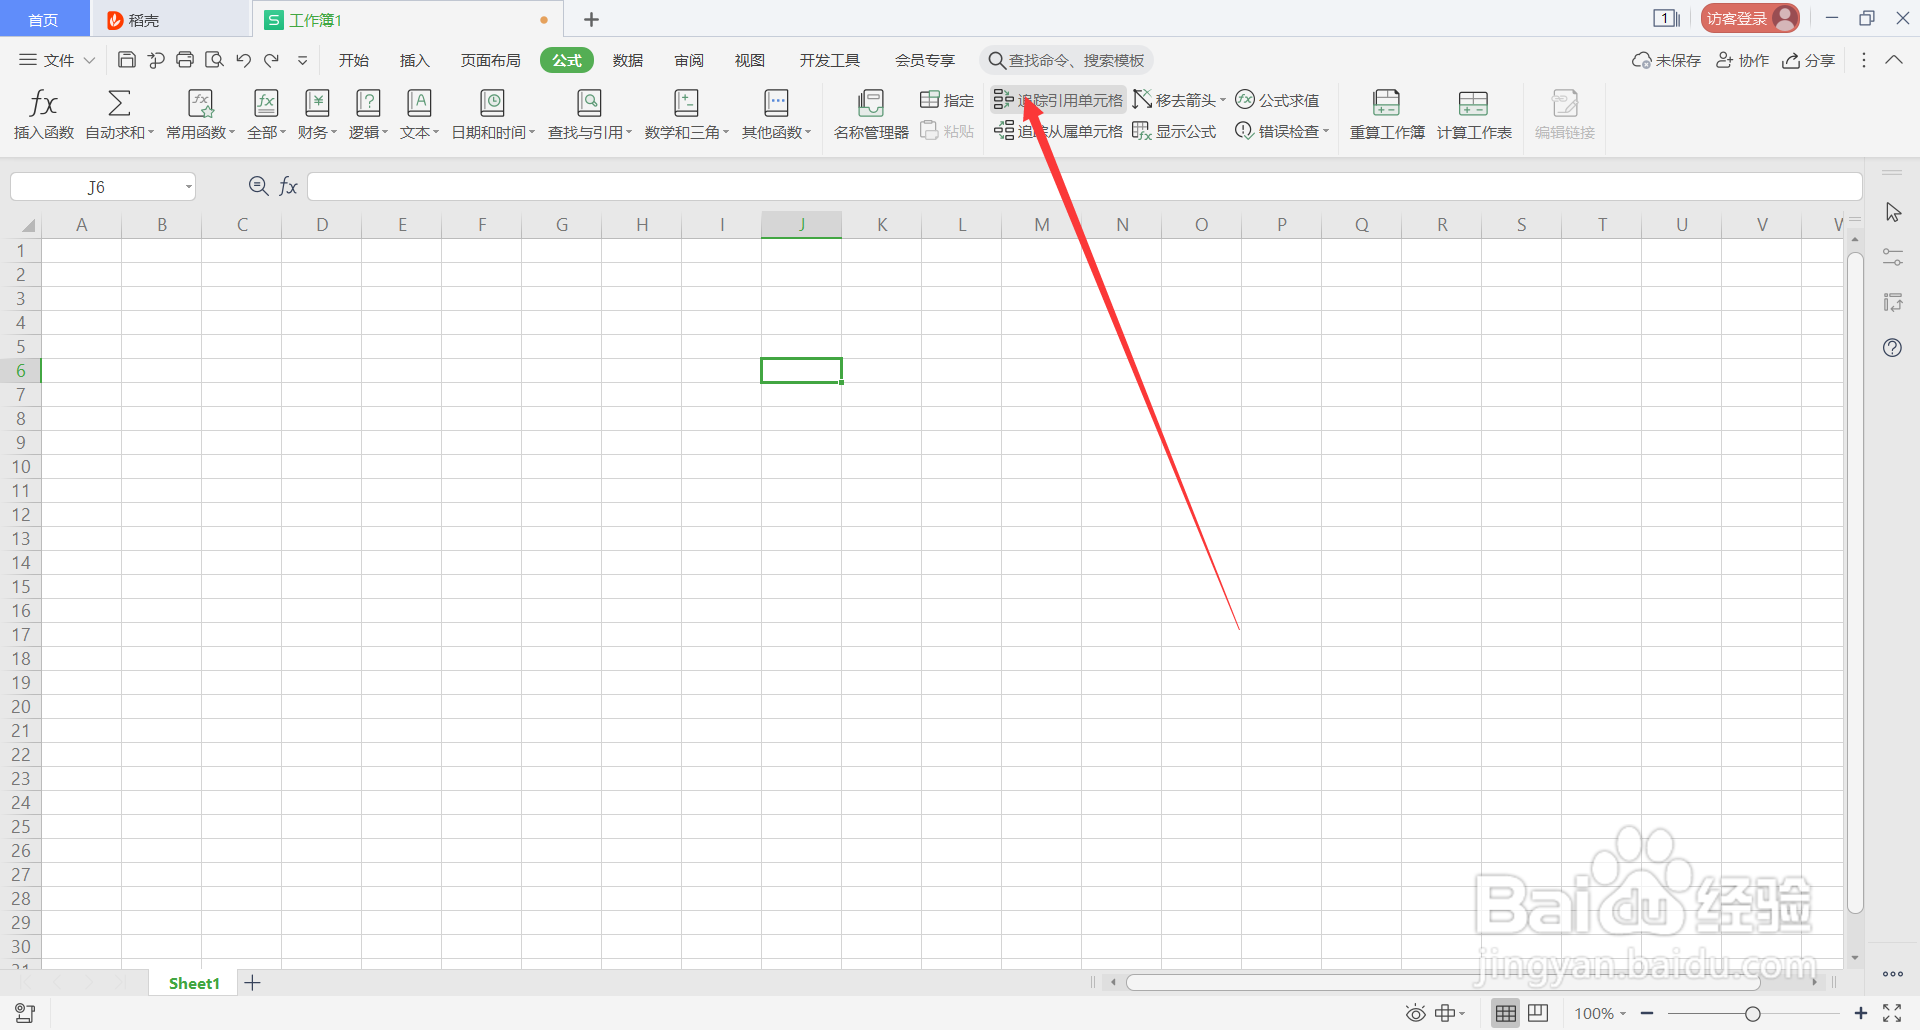This screenshot has height=1030, width=1920.
Task: Expand the Name Box dropdown arrow
Action: 188,187
